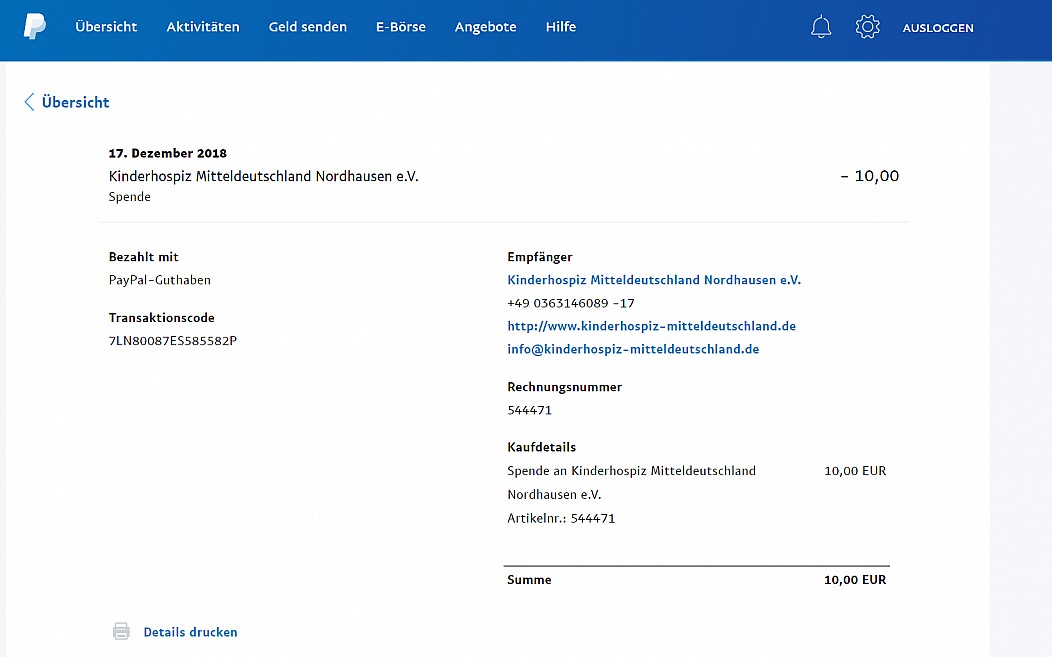Screen dimensions: 1052x657
Task: Open the recipient Kinderhospiz Mitteldeutschland Nordhausen e.V. link
Action: coord(654,280)
